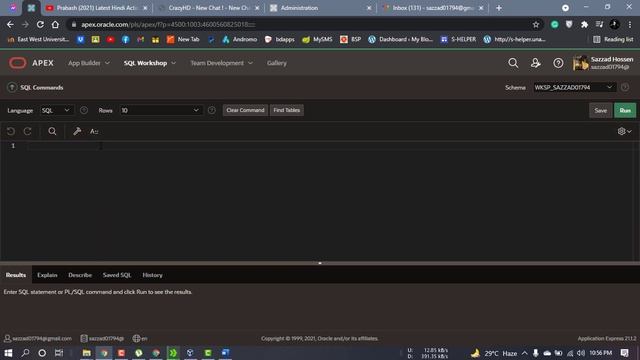
Task: Open the Help question mark menu
Action: coord(558,63)
